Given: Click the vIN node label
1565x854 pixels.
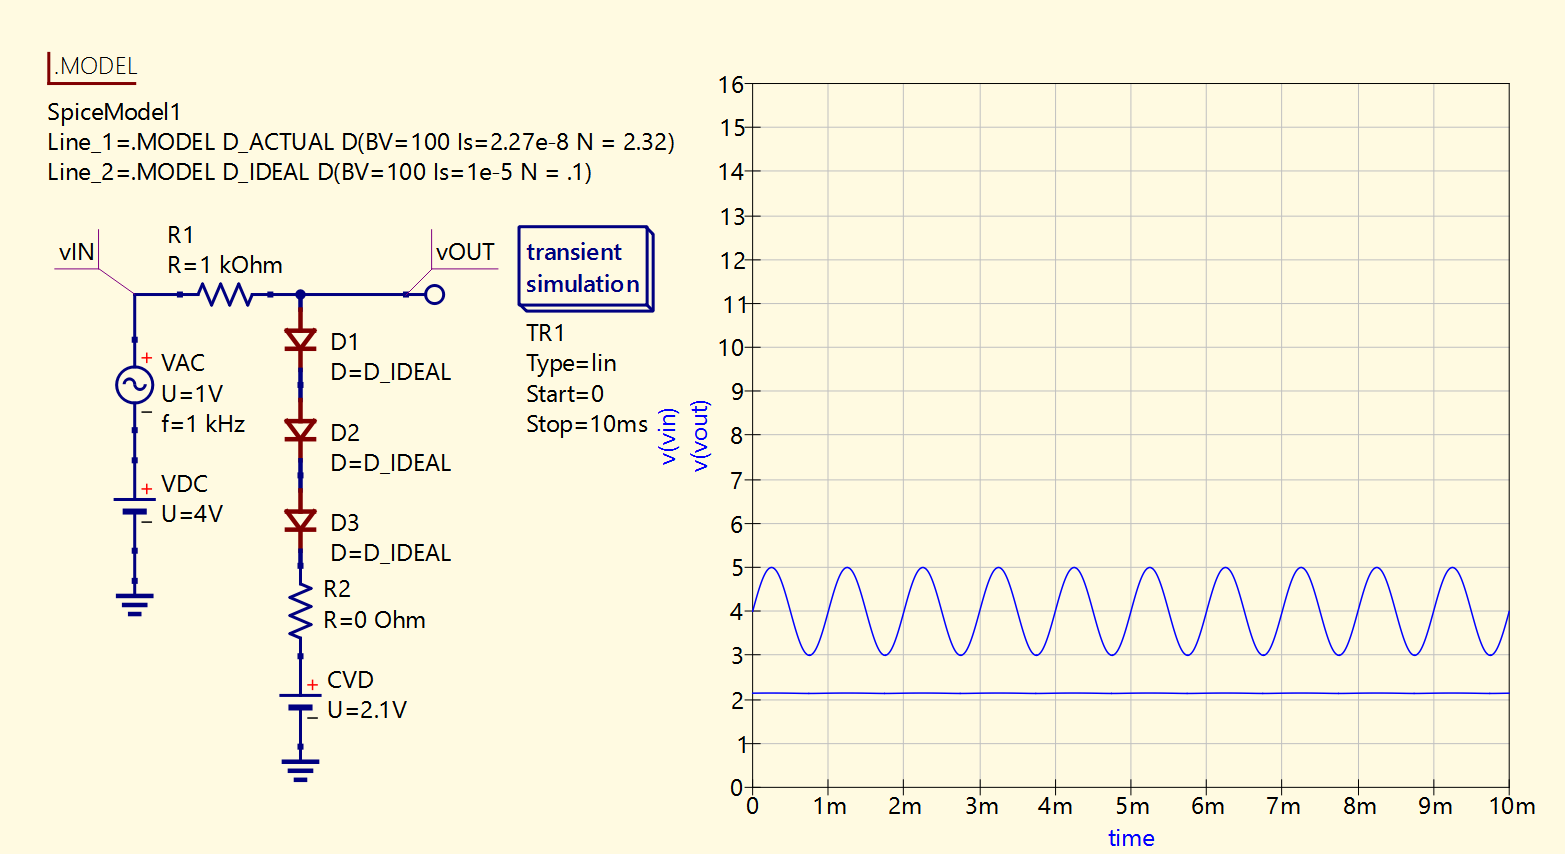Looking at the screenshot, I should (x=76, y=252).
